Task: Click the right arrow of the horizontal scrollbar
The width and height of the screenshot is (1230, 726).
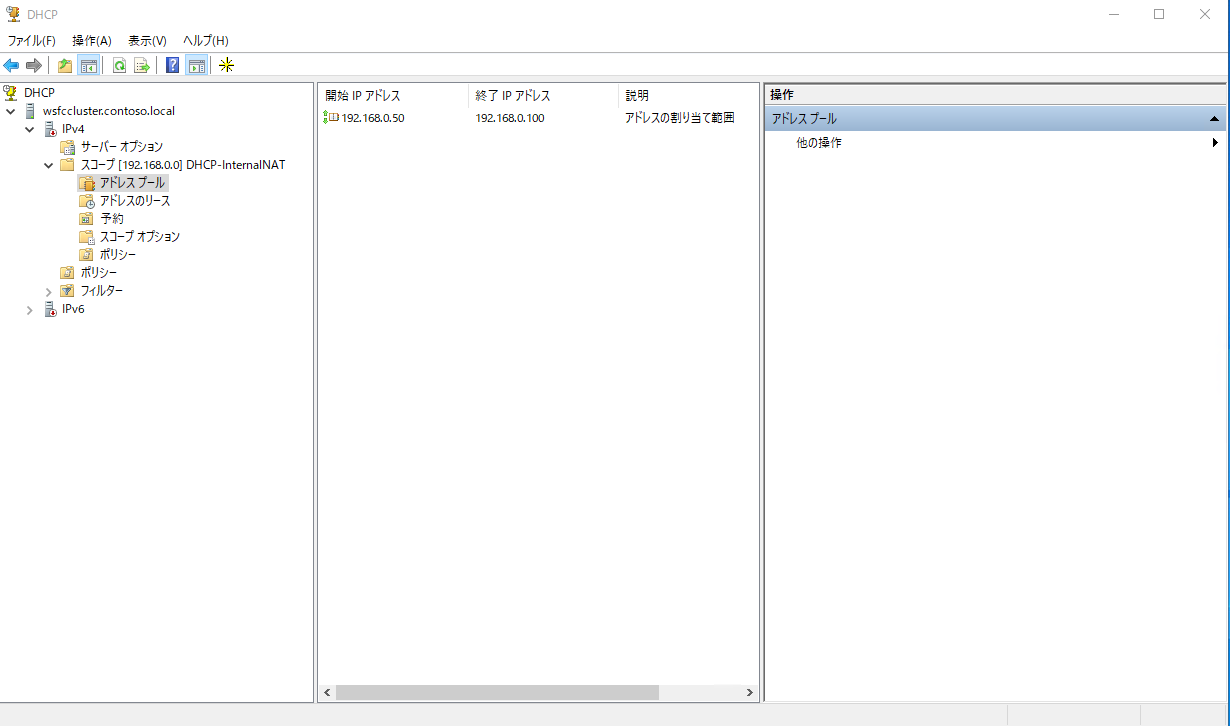Action: [x=750, y=692]
